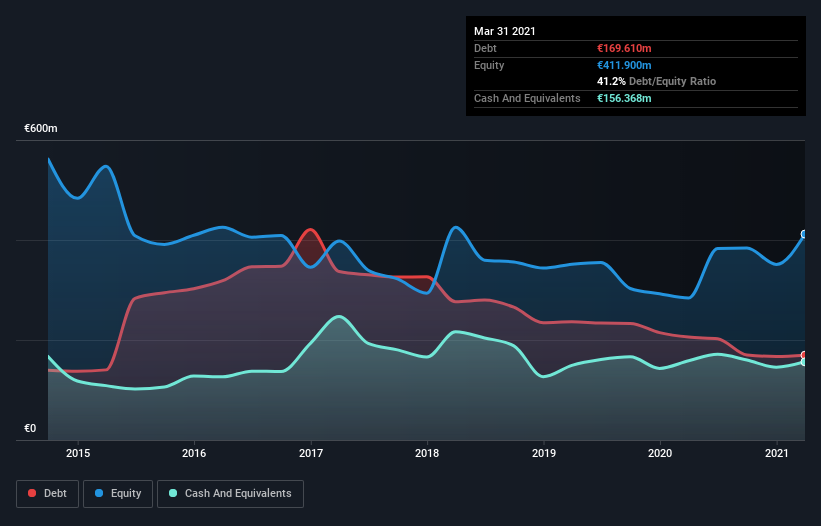Screen dimensions: 821x526
Task: Click Cash And Equivalents label in tooltip
Action: click(x=527, y=98)
